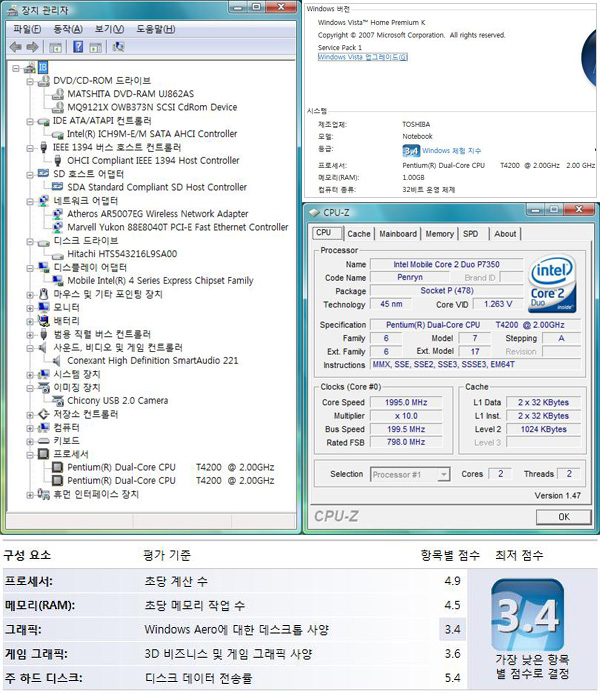Select MATSHITA DVD-RAM UJ862AS drive icon

58,94
